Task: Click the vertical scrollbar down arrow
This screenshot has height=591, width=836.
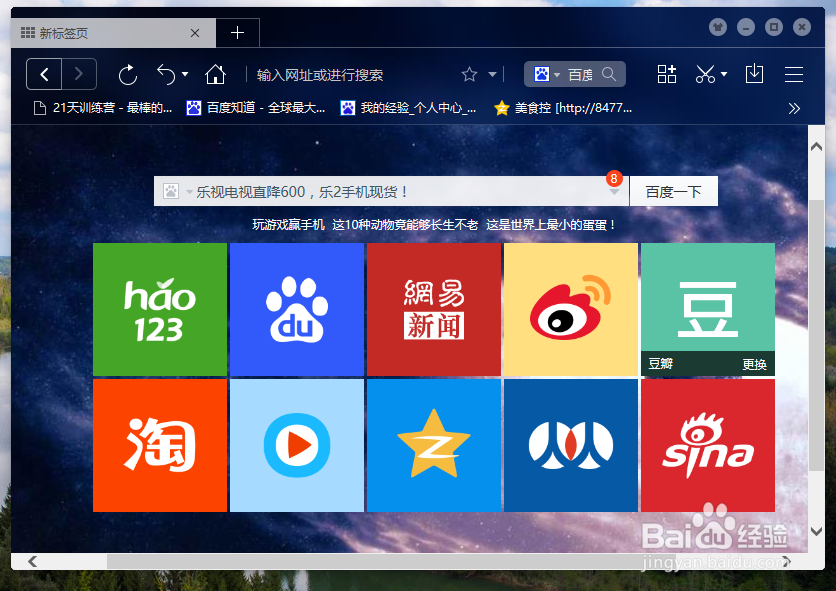Action: point(816,531)
